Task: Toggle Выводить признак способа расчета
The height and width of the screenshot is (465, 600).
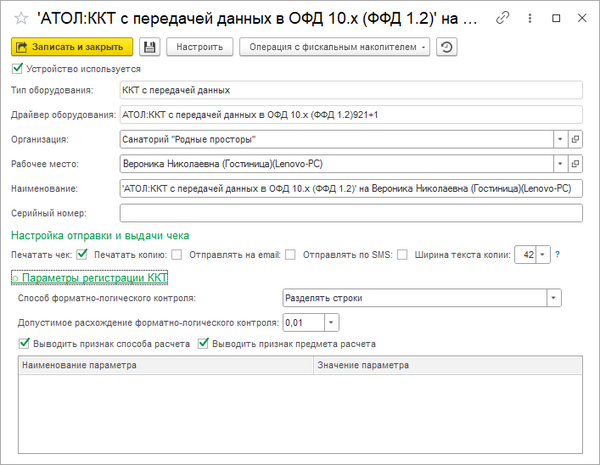Action: pyautogui.click(x=24, y=343)
